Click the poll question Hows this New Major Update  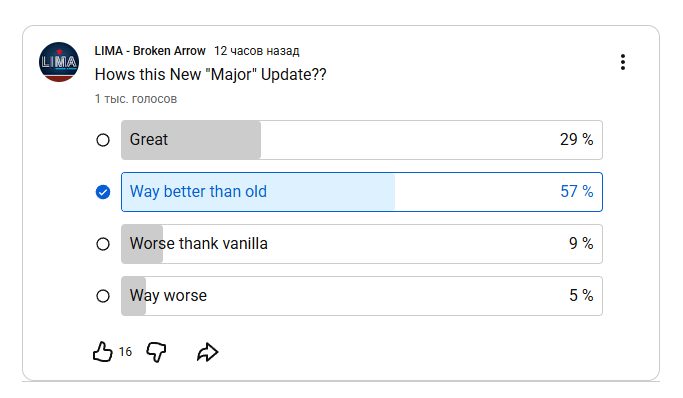(210, 74)
